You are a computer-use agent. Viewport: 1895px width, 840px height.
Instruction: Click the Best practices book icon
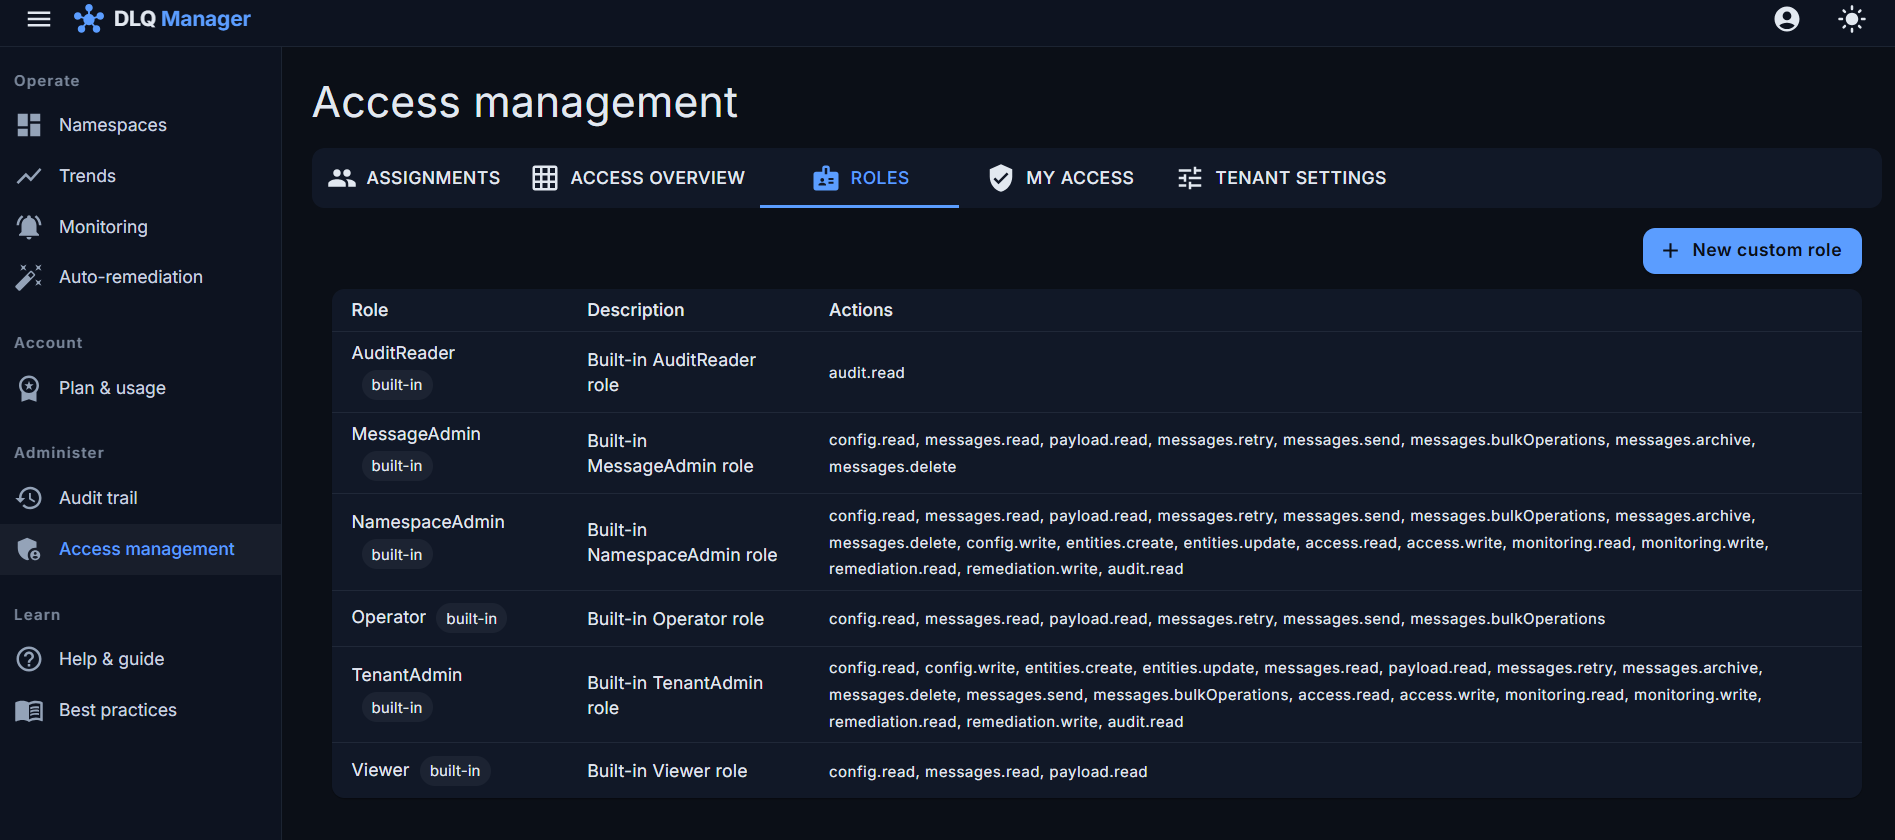pos(29,710)
